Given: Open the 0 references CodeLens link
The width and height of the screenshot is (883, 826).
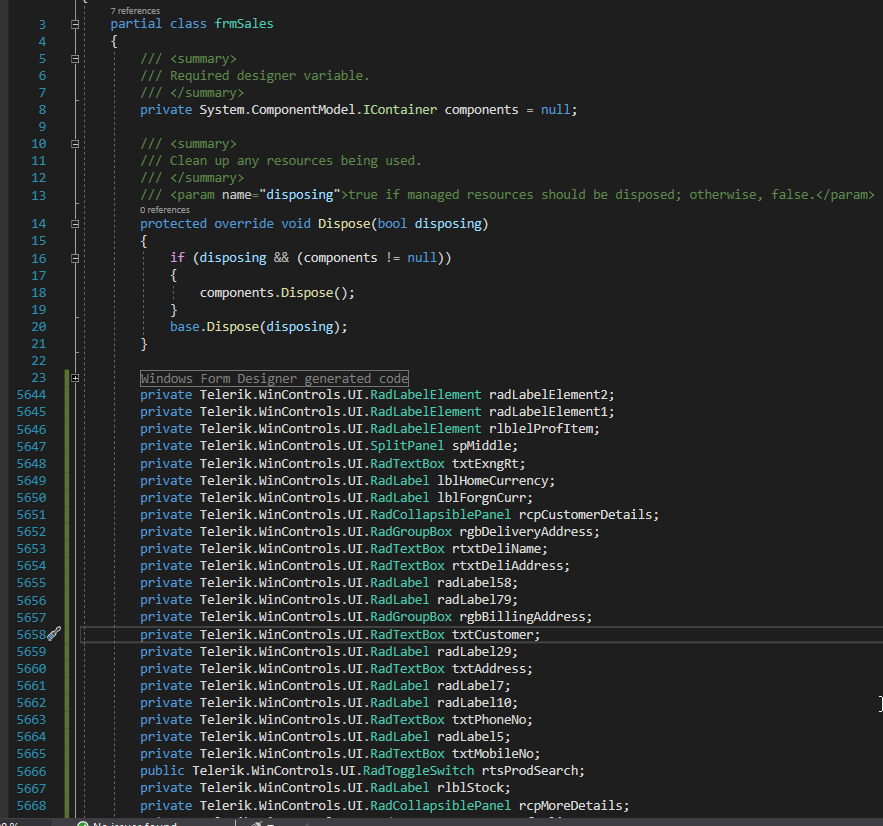Looking at the screenshot, I should (165, 210).
